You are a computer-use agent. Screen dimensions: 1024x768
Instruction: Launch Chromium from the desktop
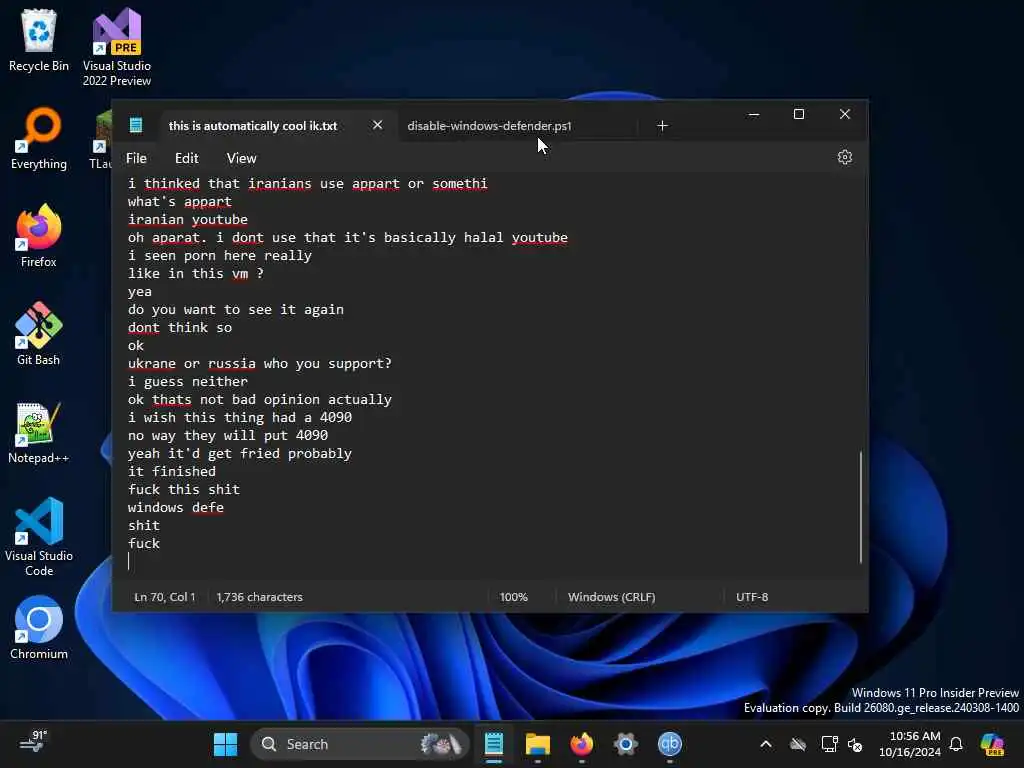tap(39, 628)
